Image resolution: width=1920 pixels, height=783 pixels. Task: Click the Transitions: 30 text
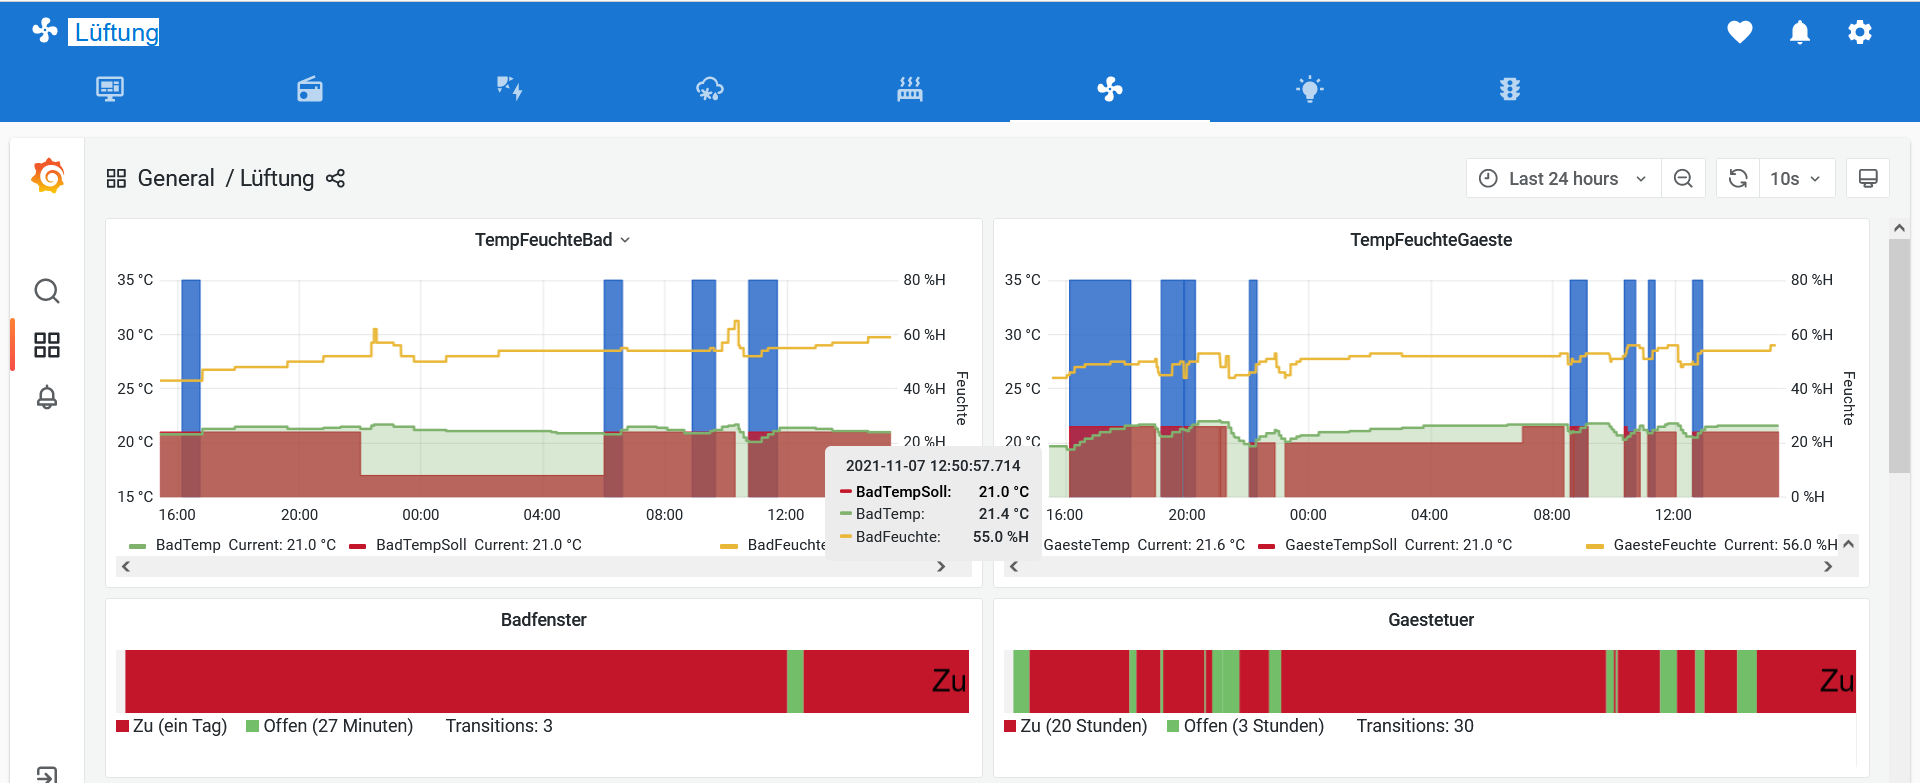coord(1415,726)
